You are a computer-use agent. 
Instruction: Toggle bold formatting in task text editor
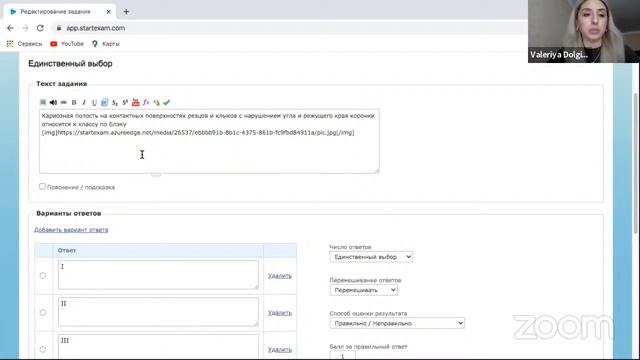(74, 102)
